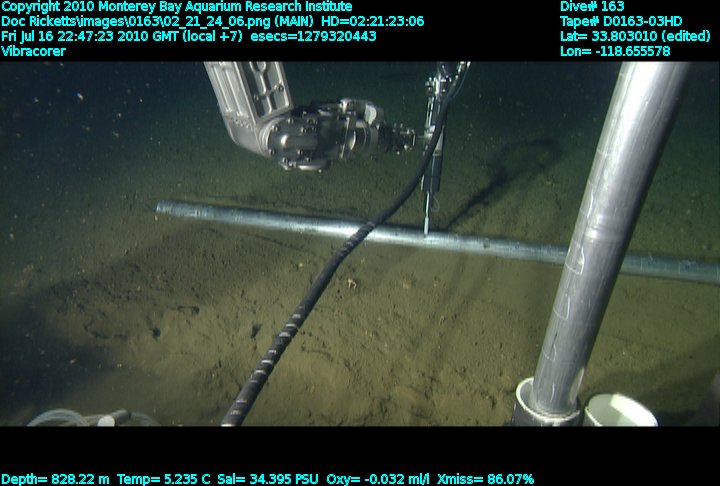The image size is (720, 486).
Task: Click the 'Sal= 34.395 PSU' reading
Action: coord(268,479)
